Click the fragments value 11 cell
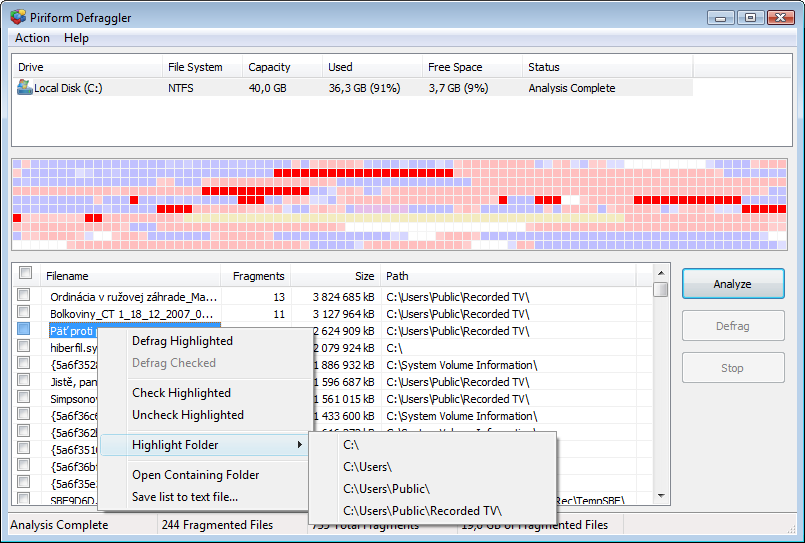The image size is (805, 543). click(279, 314)
